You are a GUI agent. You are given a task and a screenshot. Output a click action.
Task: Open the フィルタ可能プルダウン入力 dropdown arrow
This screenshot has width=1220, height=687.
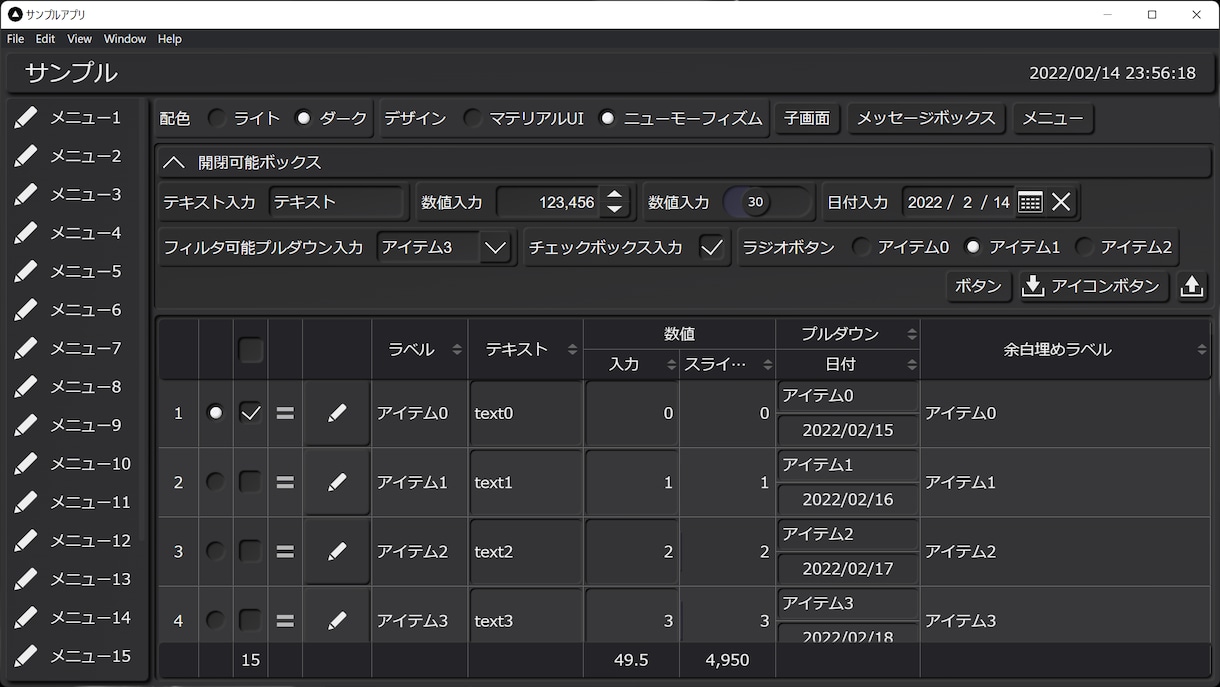(x=495, y=247)
